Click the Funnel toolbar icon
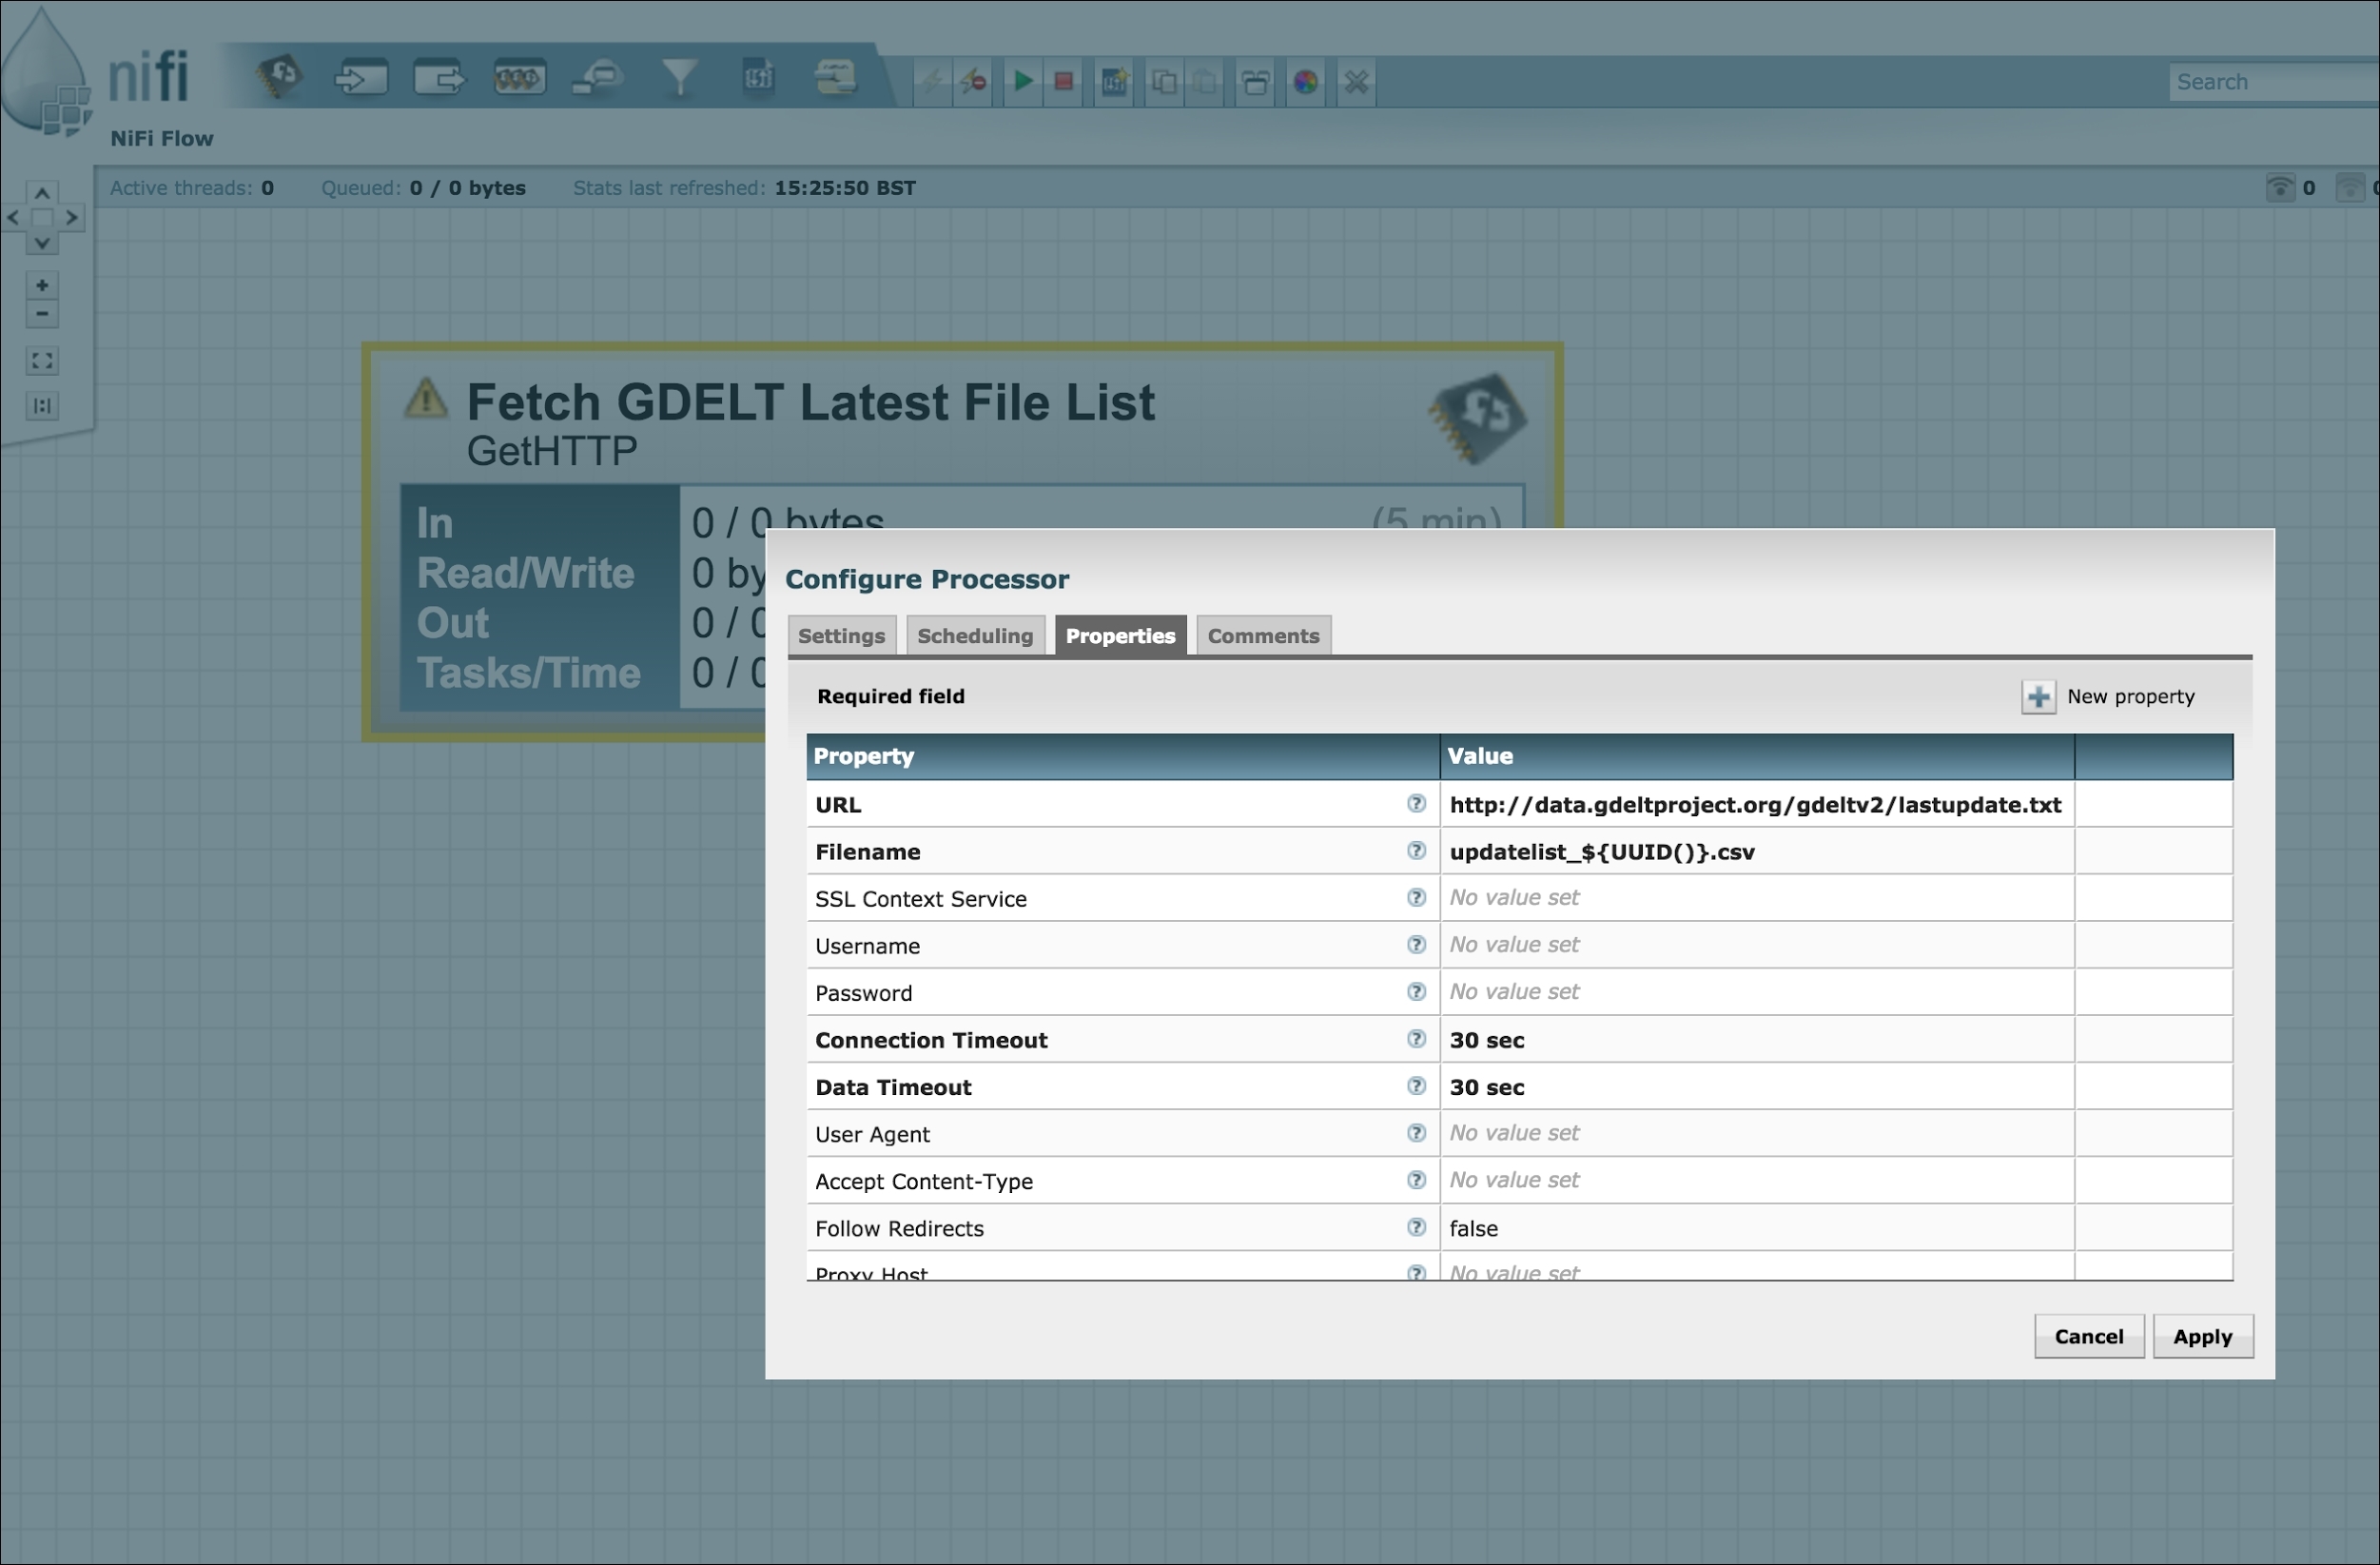The image size is (2380, 1565). coord(679,77)
